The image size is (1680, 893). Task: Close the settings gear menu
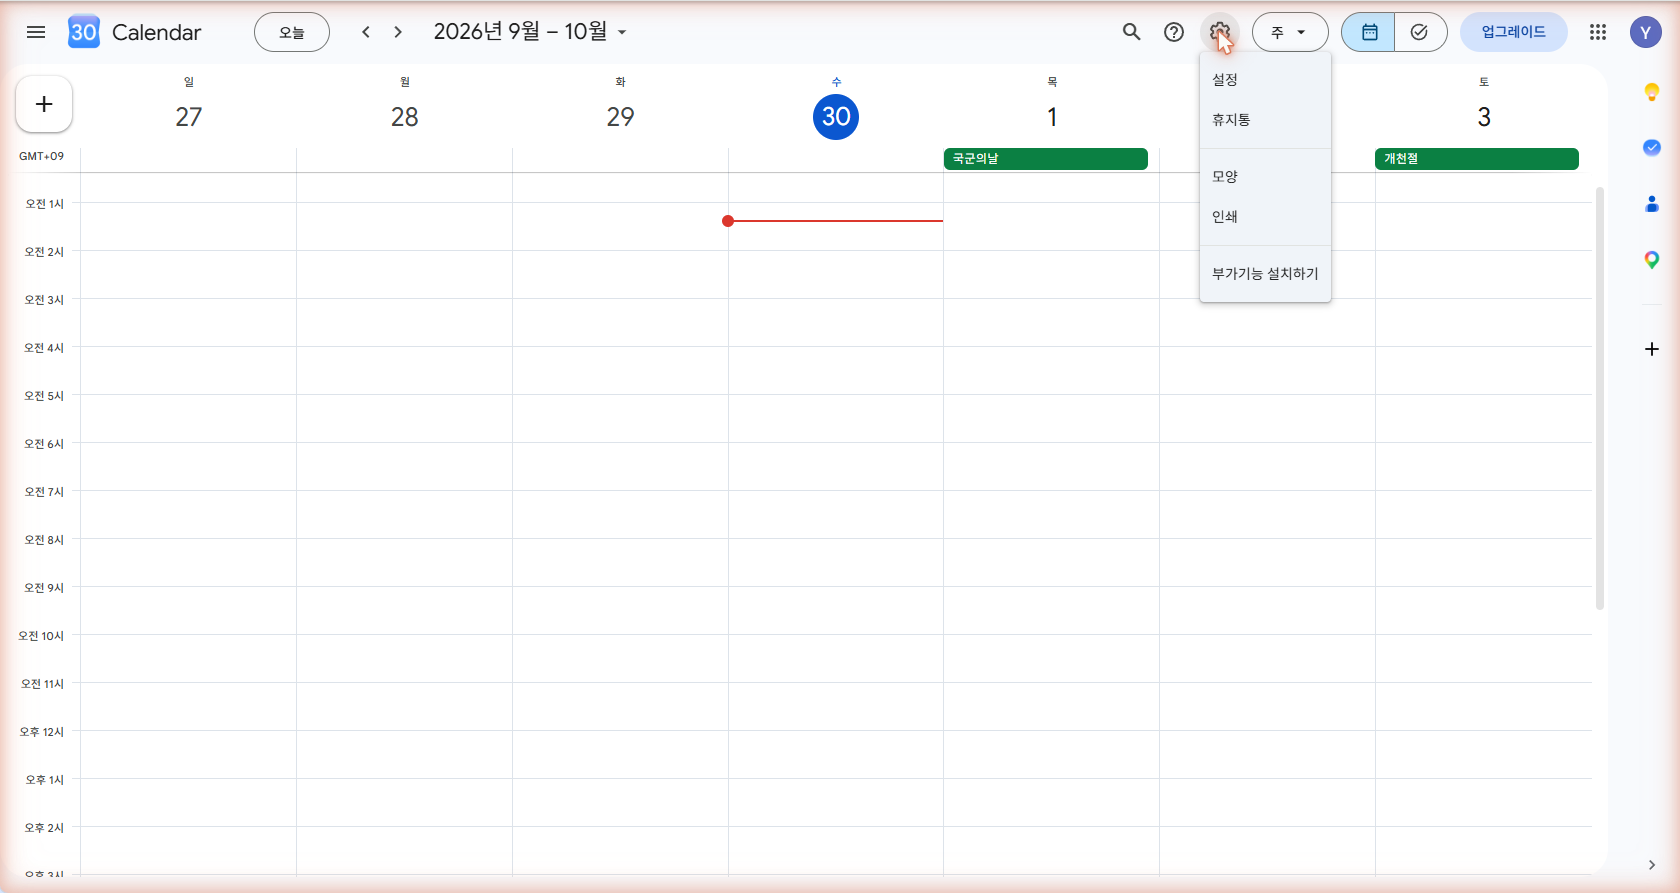click(x=1220, y=32)
